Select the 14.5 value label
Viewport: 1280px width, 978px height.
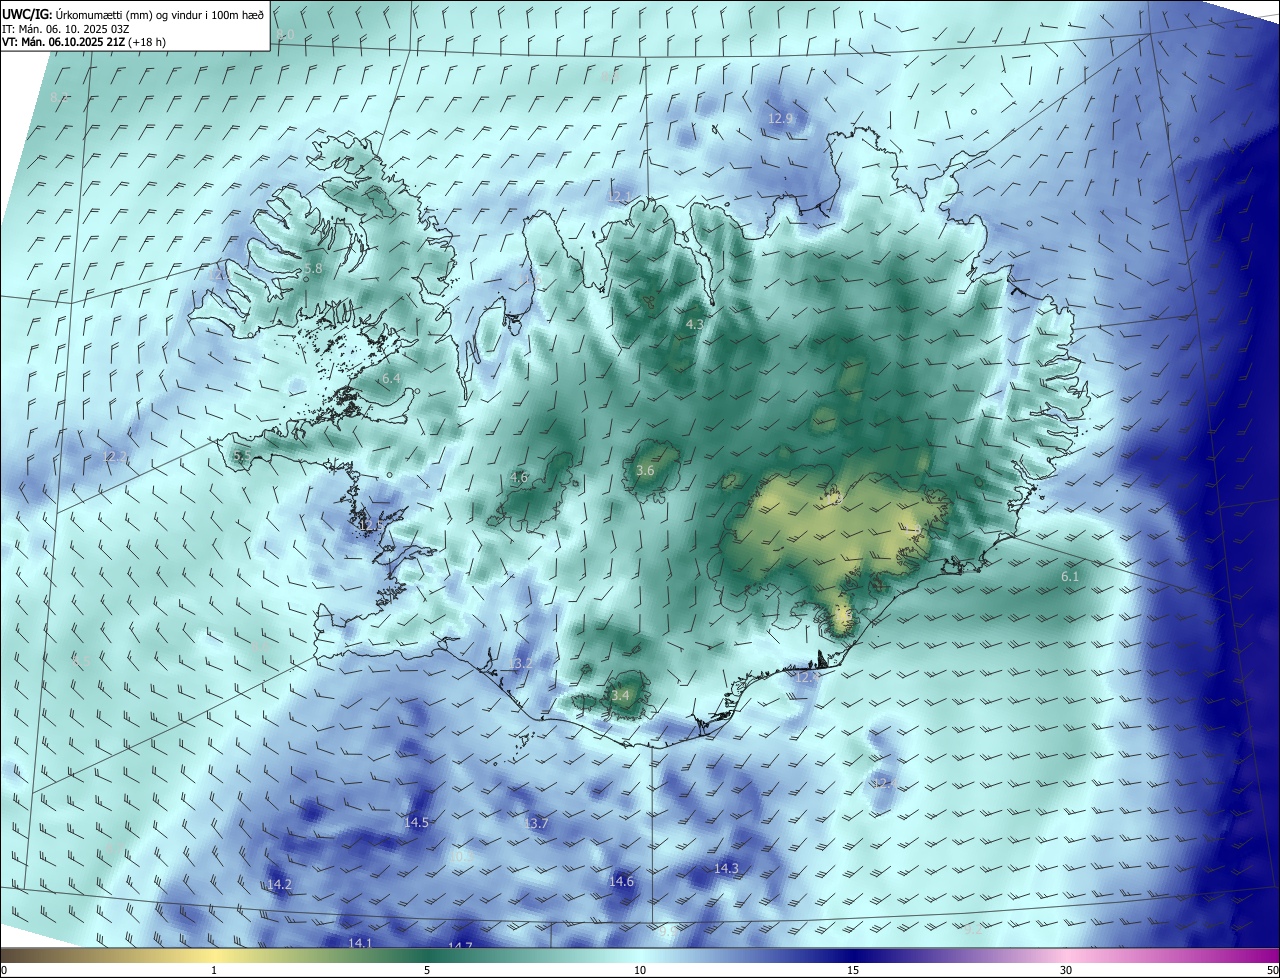[x=417, y=822]
